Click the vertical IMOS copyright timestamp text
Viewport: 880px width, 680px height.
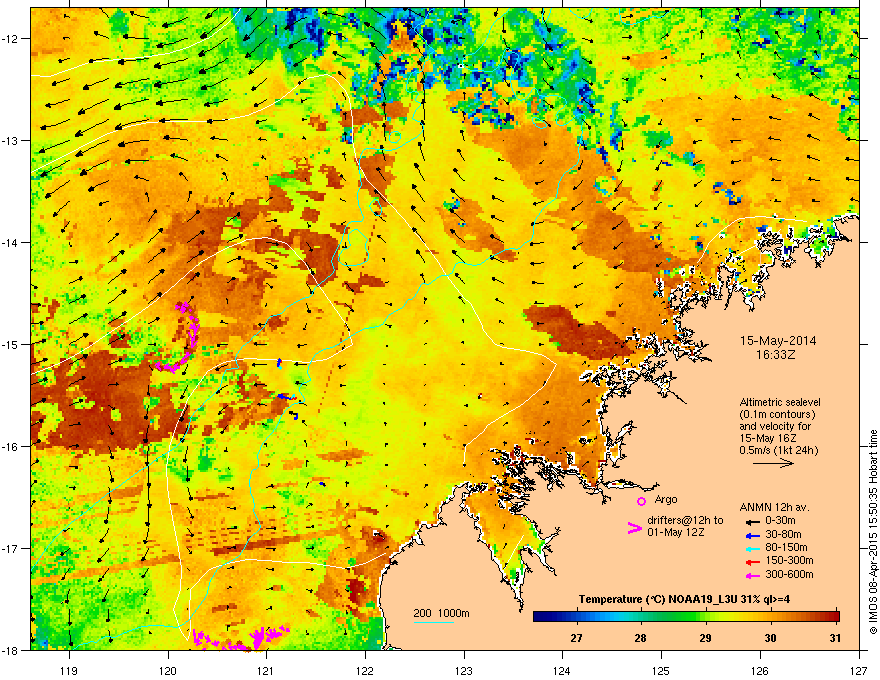(x=873, y=532)
